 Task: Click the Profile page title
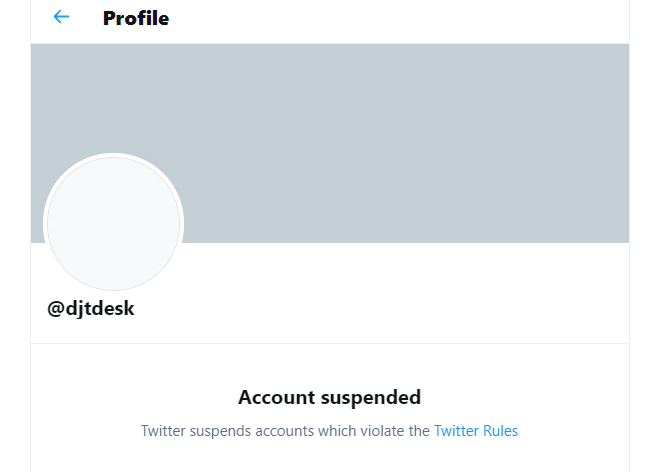(x=136, y=18)
